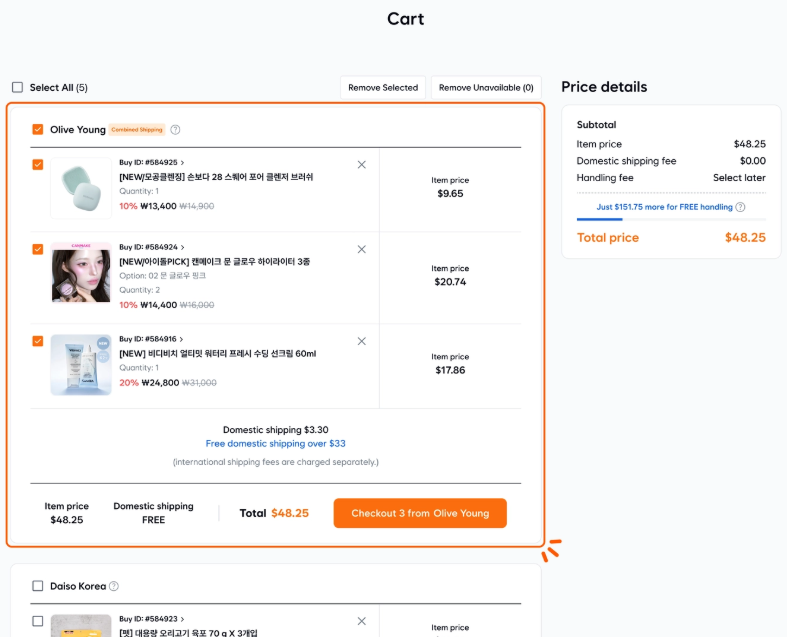Remove the Moon Glow highlighter item
This screenshot has width=787, height=637.
[362, 249]
